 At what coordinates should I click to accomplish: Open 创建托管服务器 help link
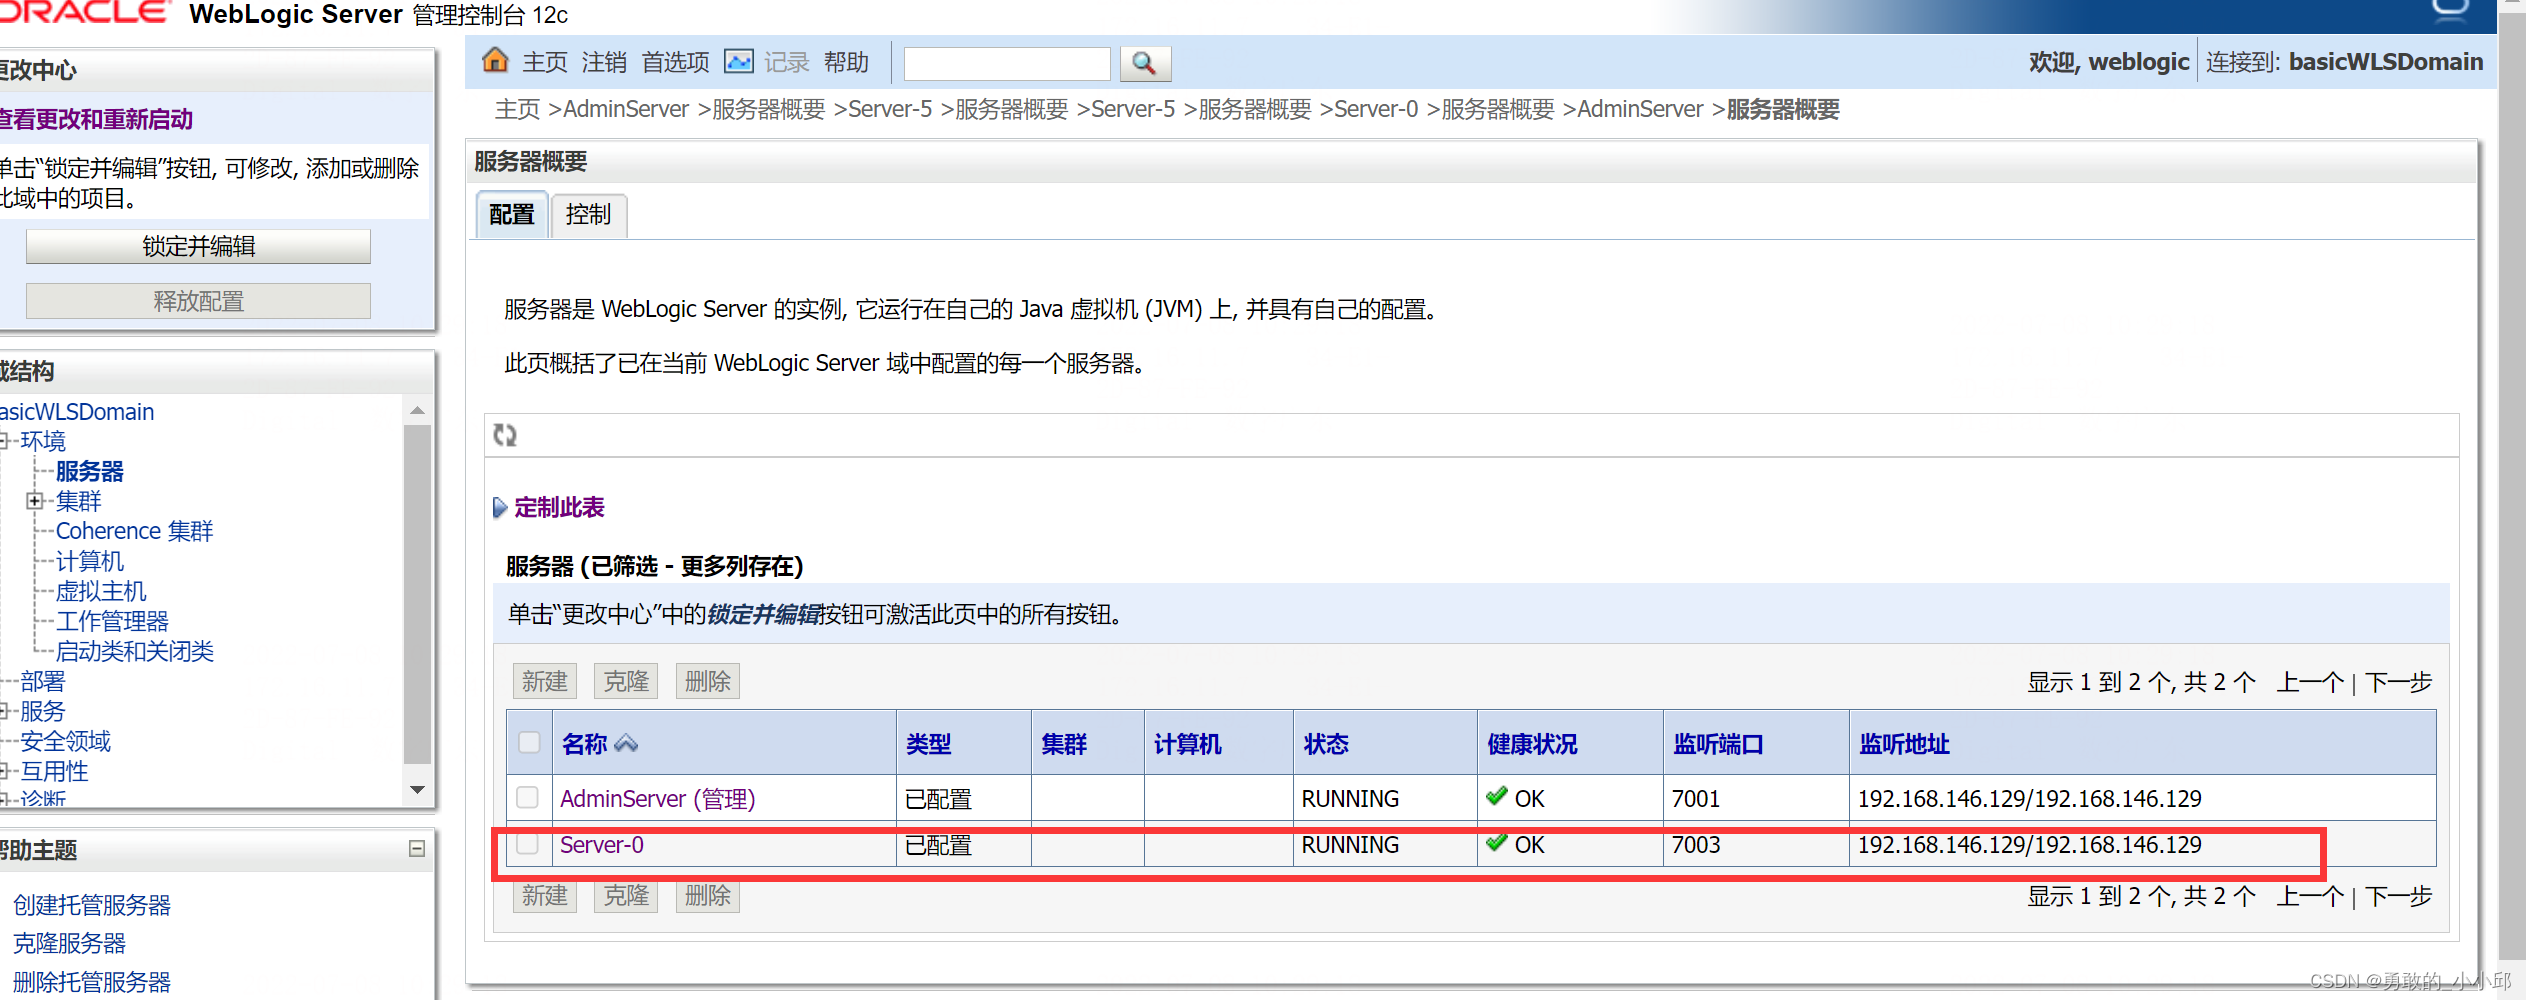(92, 905)
